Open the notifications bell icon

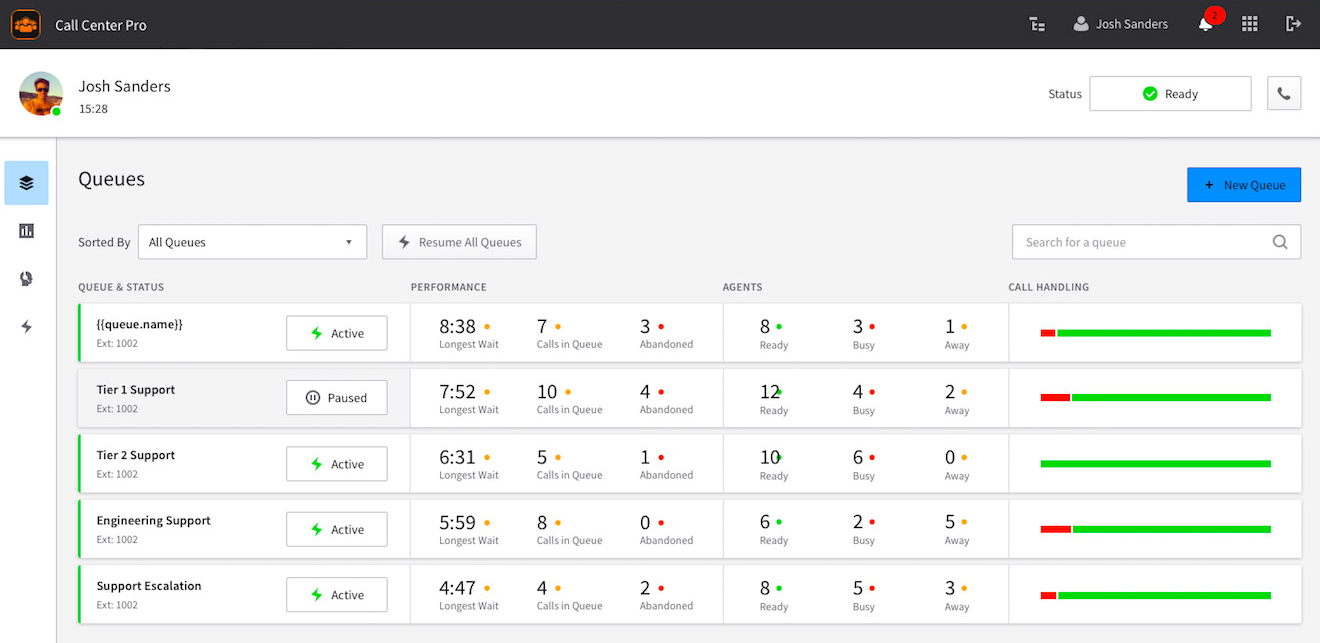tap(1206, 24)
